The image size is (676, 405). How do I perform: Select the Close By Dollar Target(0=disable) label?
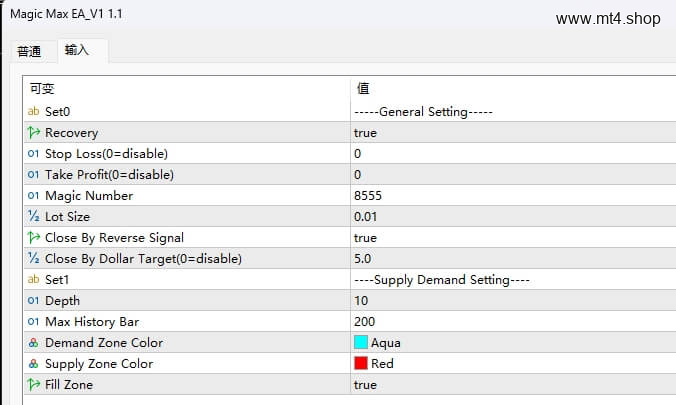pos(143,259)
